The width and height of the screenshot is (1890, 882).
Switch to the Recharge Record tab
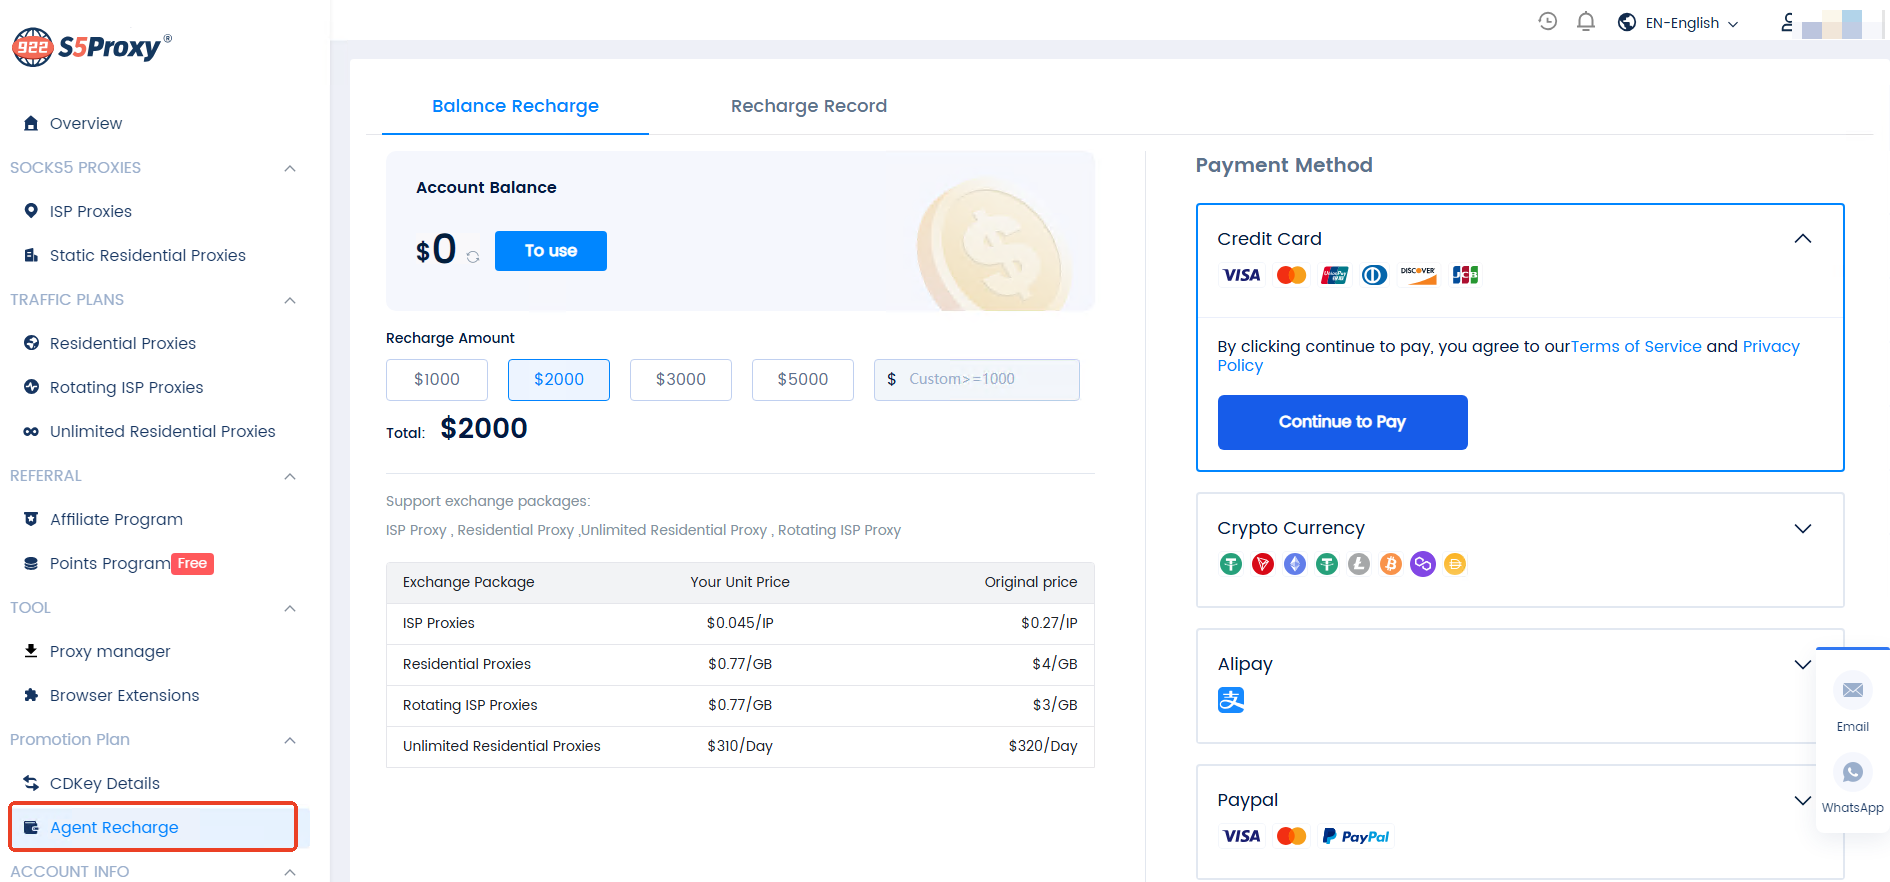[x=808, y=106]
